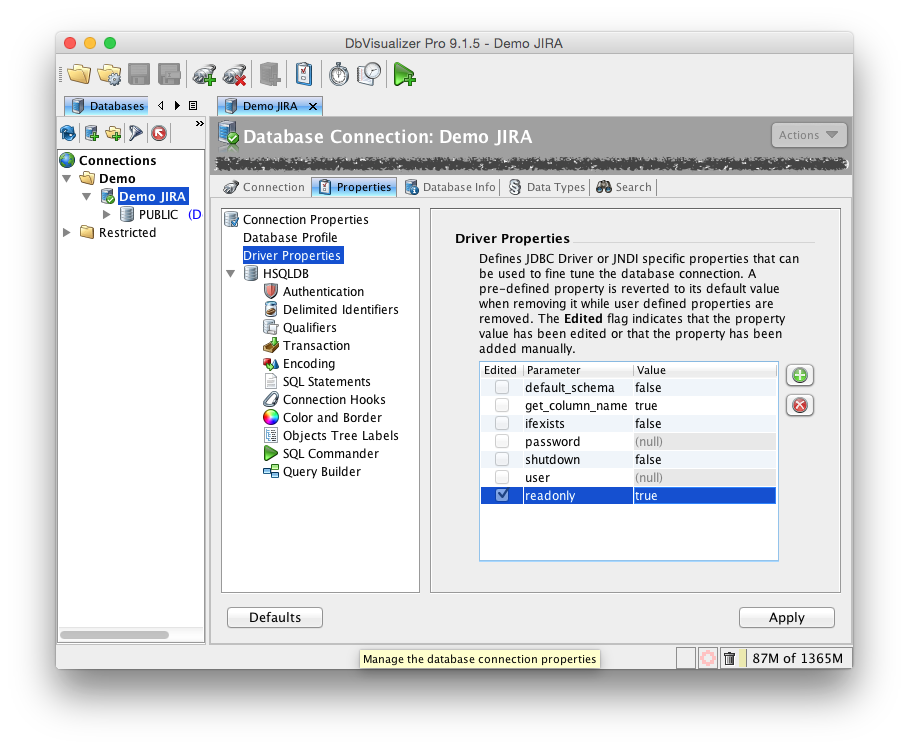Click the Value cell of readonly row
Screen dimensions: 909x749
coord(704,495)
